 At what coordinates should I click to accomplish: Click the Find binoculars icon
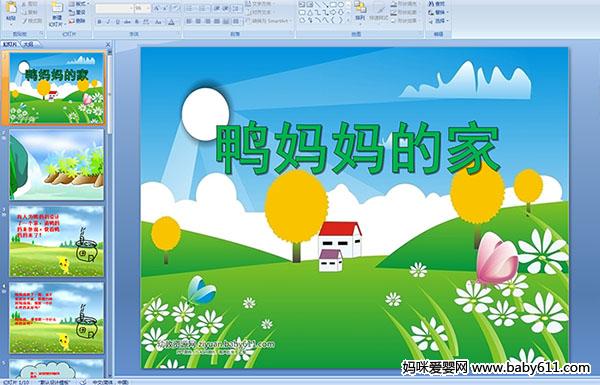click(x=431, y=4)
